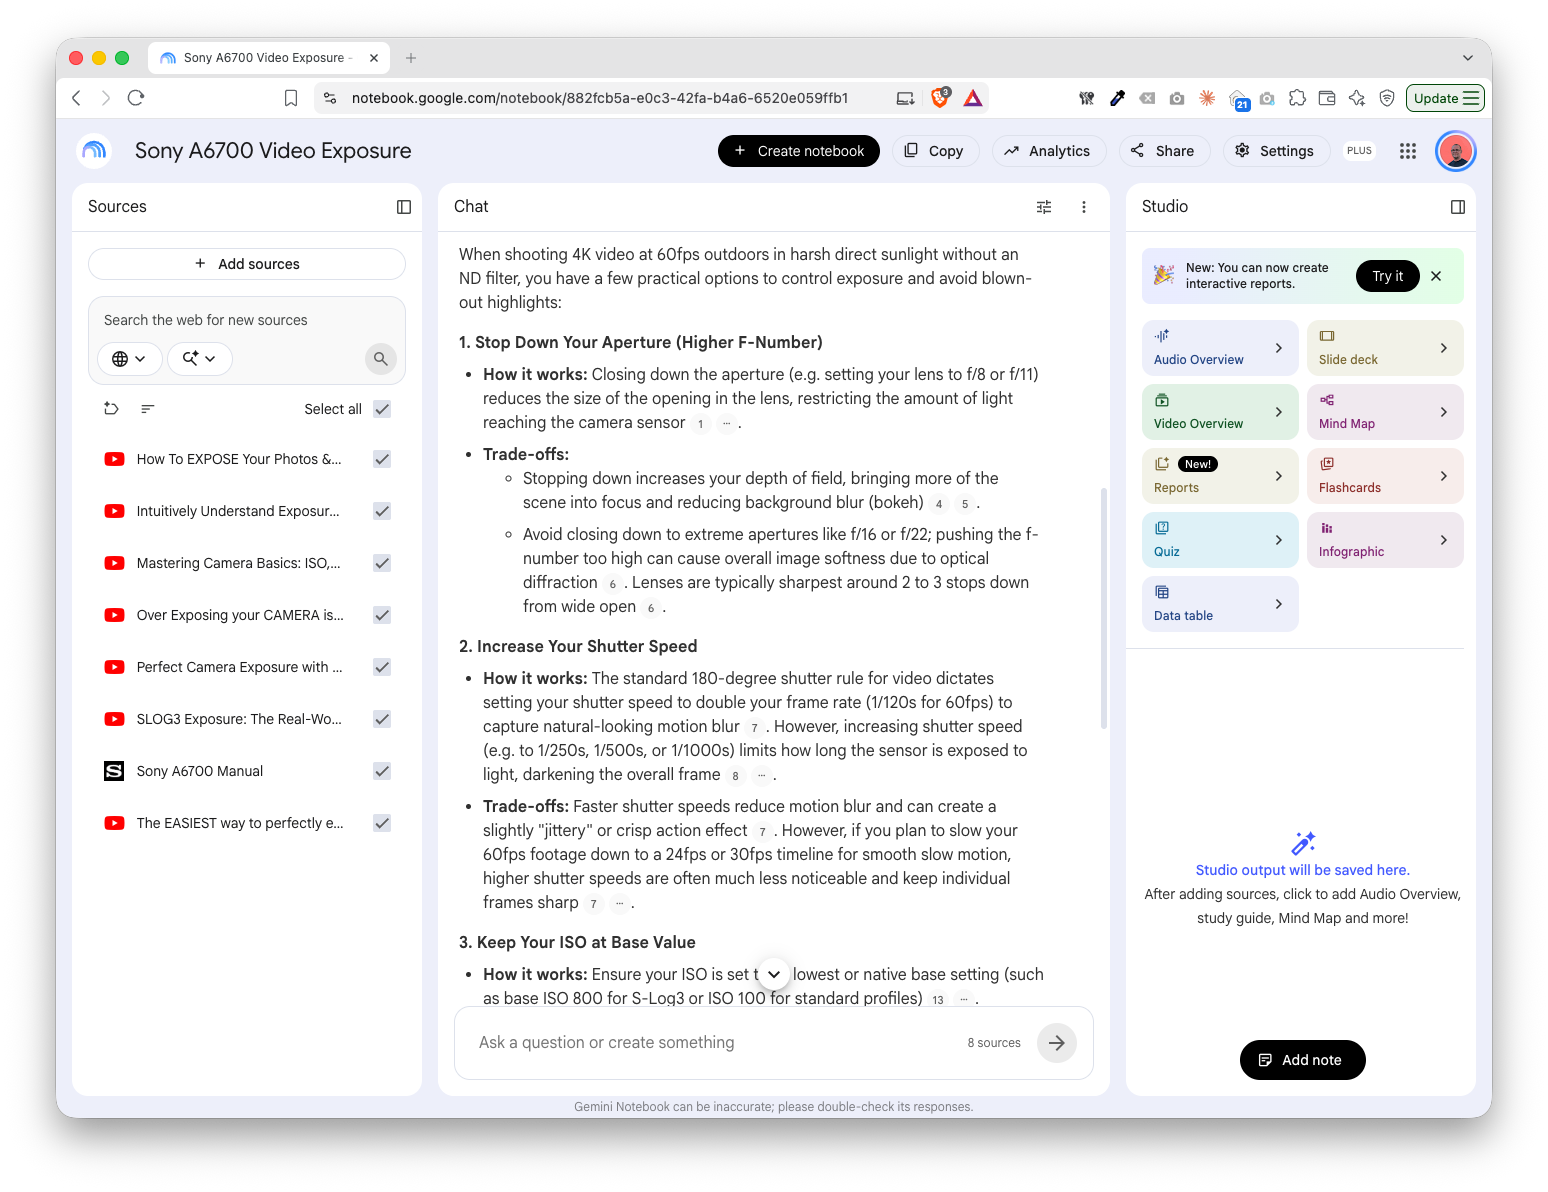The height and width of the screenshot is (1192, 1548).
Task: Open the new browser tab plus button
Action: pyautogui.click(x=411, y=58)
